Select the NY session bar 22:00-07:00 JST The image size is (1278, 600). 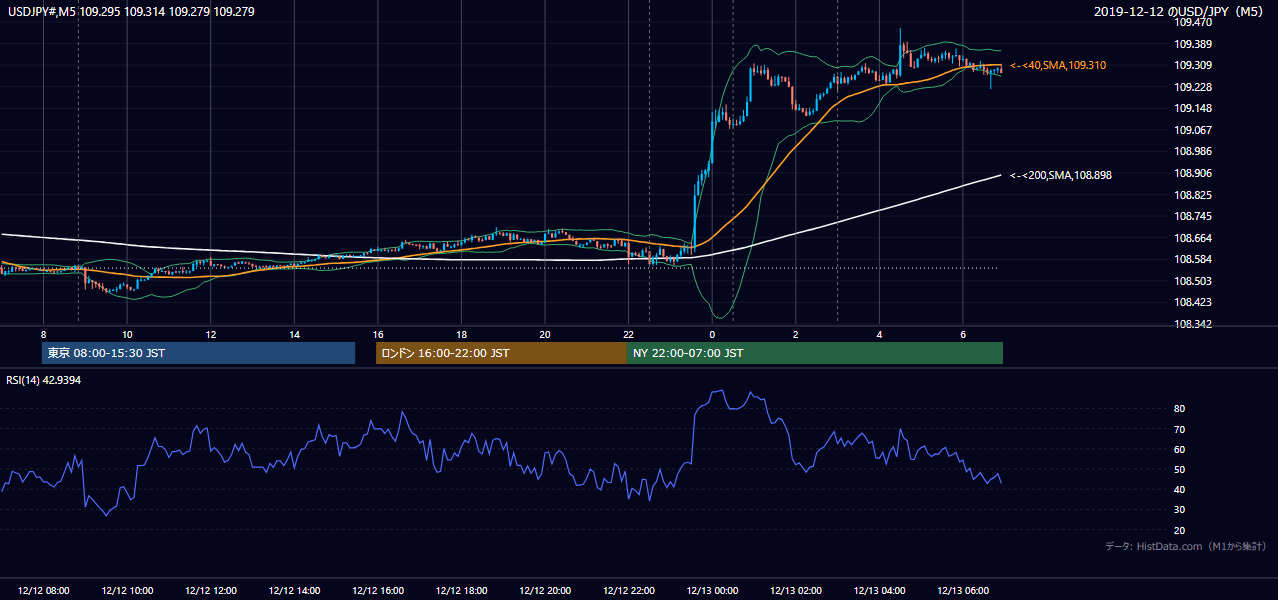point(815,353)
